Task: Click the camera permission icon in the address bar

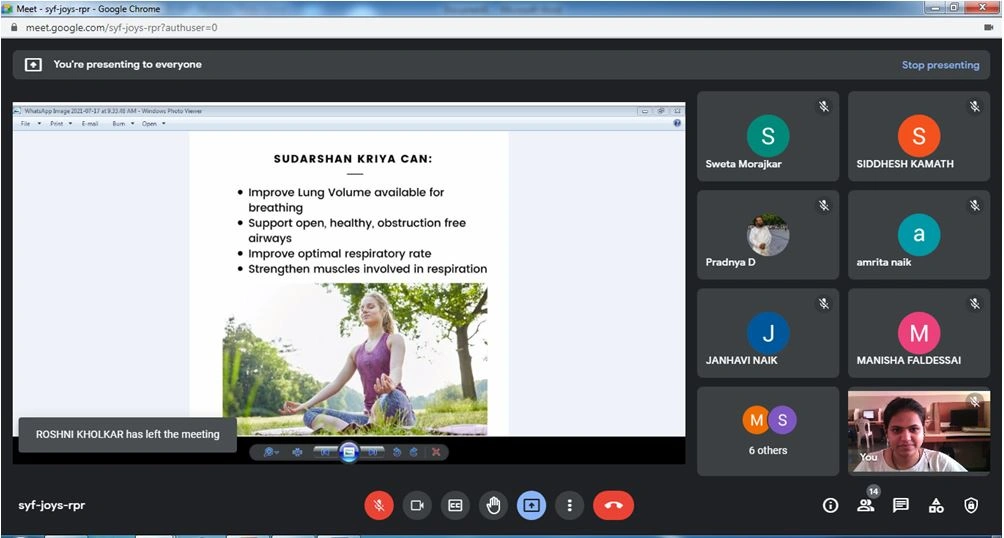Action: pos(989,28)
